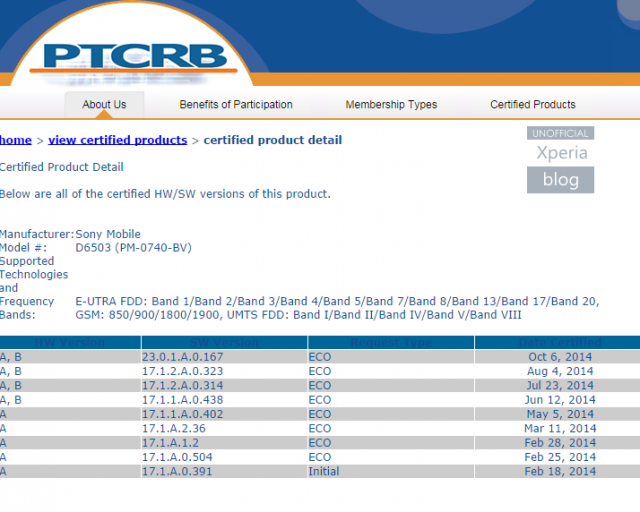This screenshot has width=640, height=512.
Task: Open the About Us tab
Action: click(x=104, y=105)
